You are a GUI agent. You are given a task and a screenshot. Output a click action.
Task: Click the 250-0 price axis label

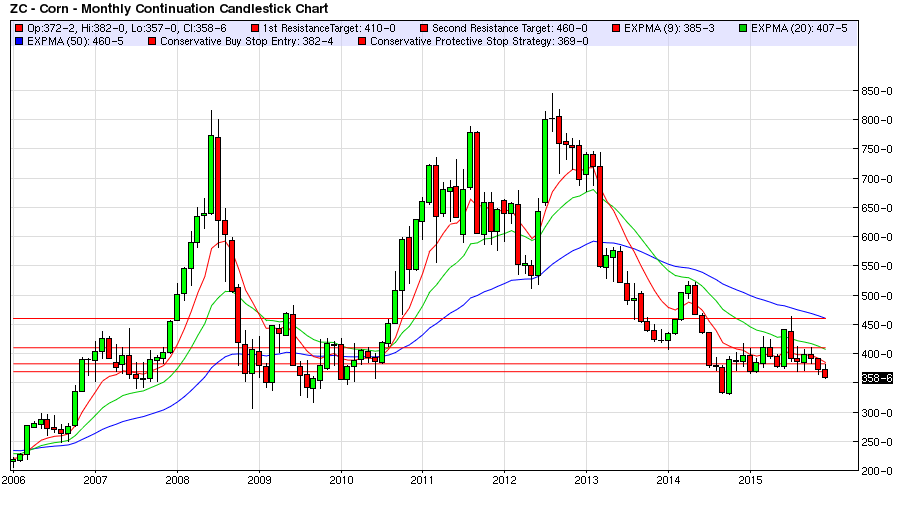(x=876, y=442)
